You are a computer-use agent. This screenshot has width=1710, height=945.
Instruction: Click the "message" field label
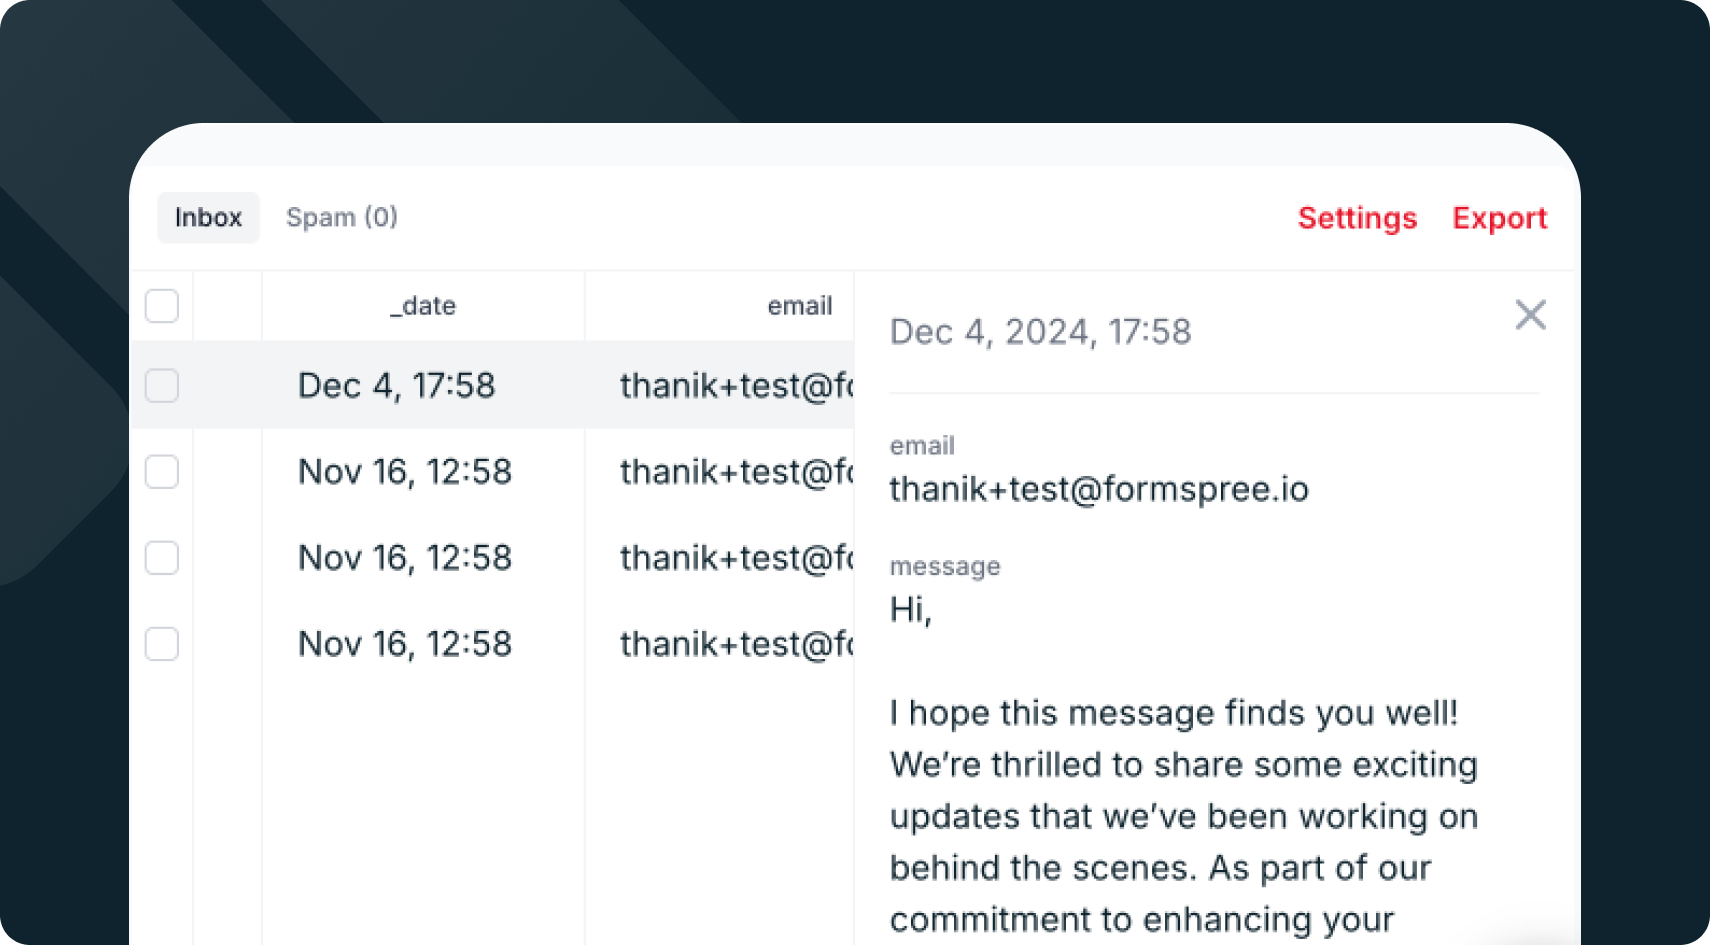(x=945, y=567)
